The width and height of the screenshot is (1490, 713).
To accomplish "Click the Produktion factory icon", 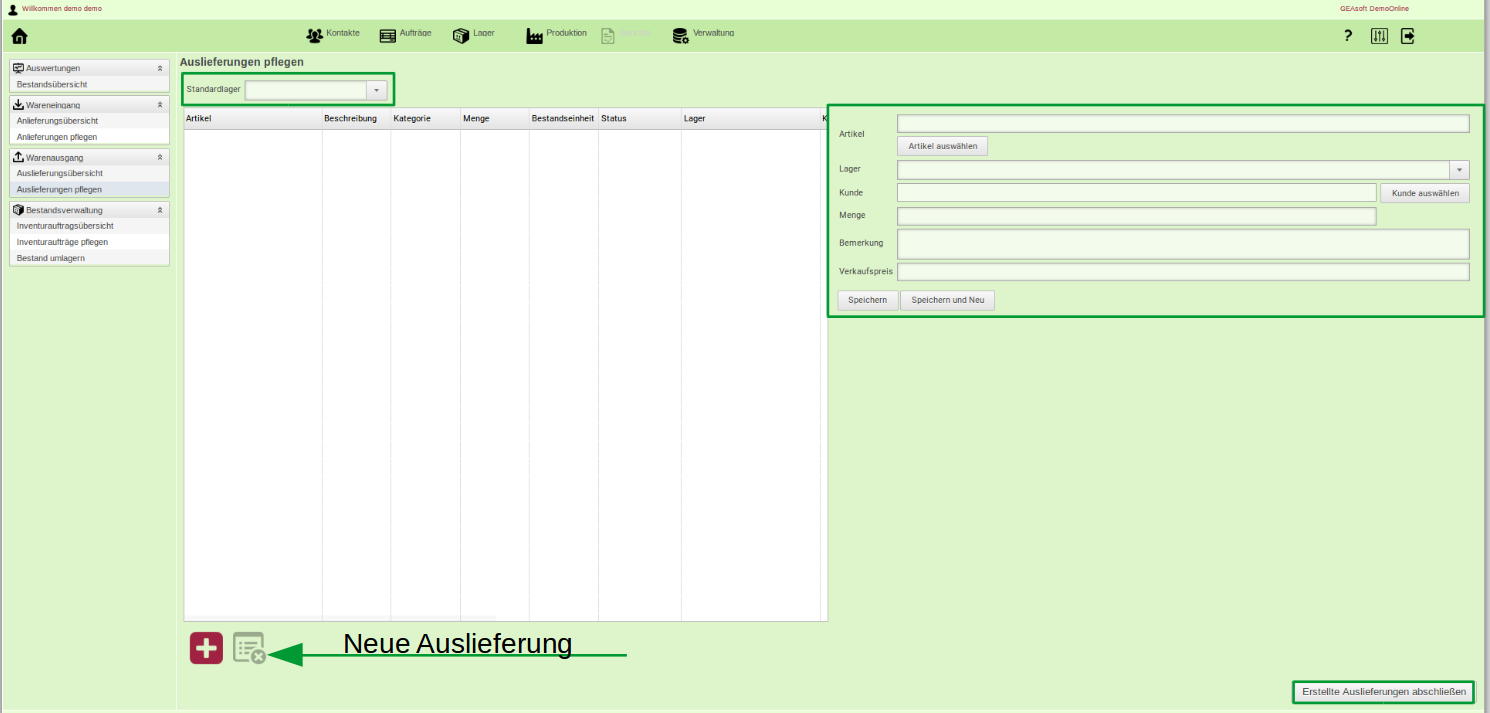I will 534,33.
